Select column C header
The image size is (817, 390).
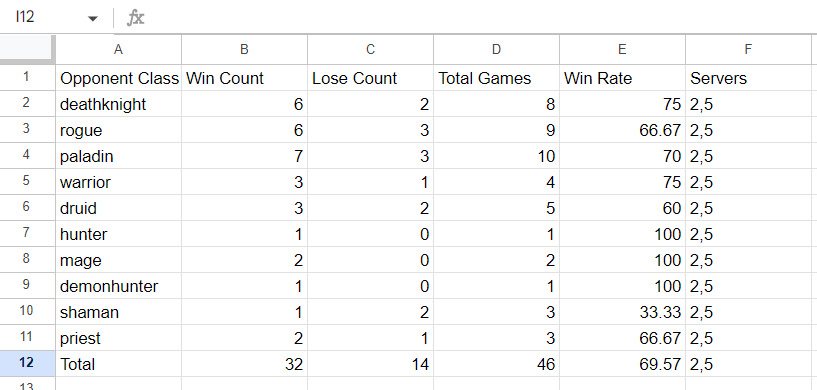click(x=370, y=50)
